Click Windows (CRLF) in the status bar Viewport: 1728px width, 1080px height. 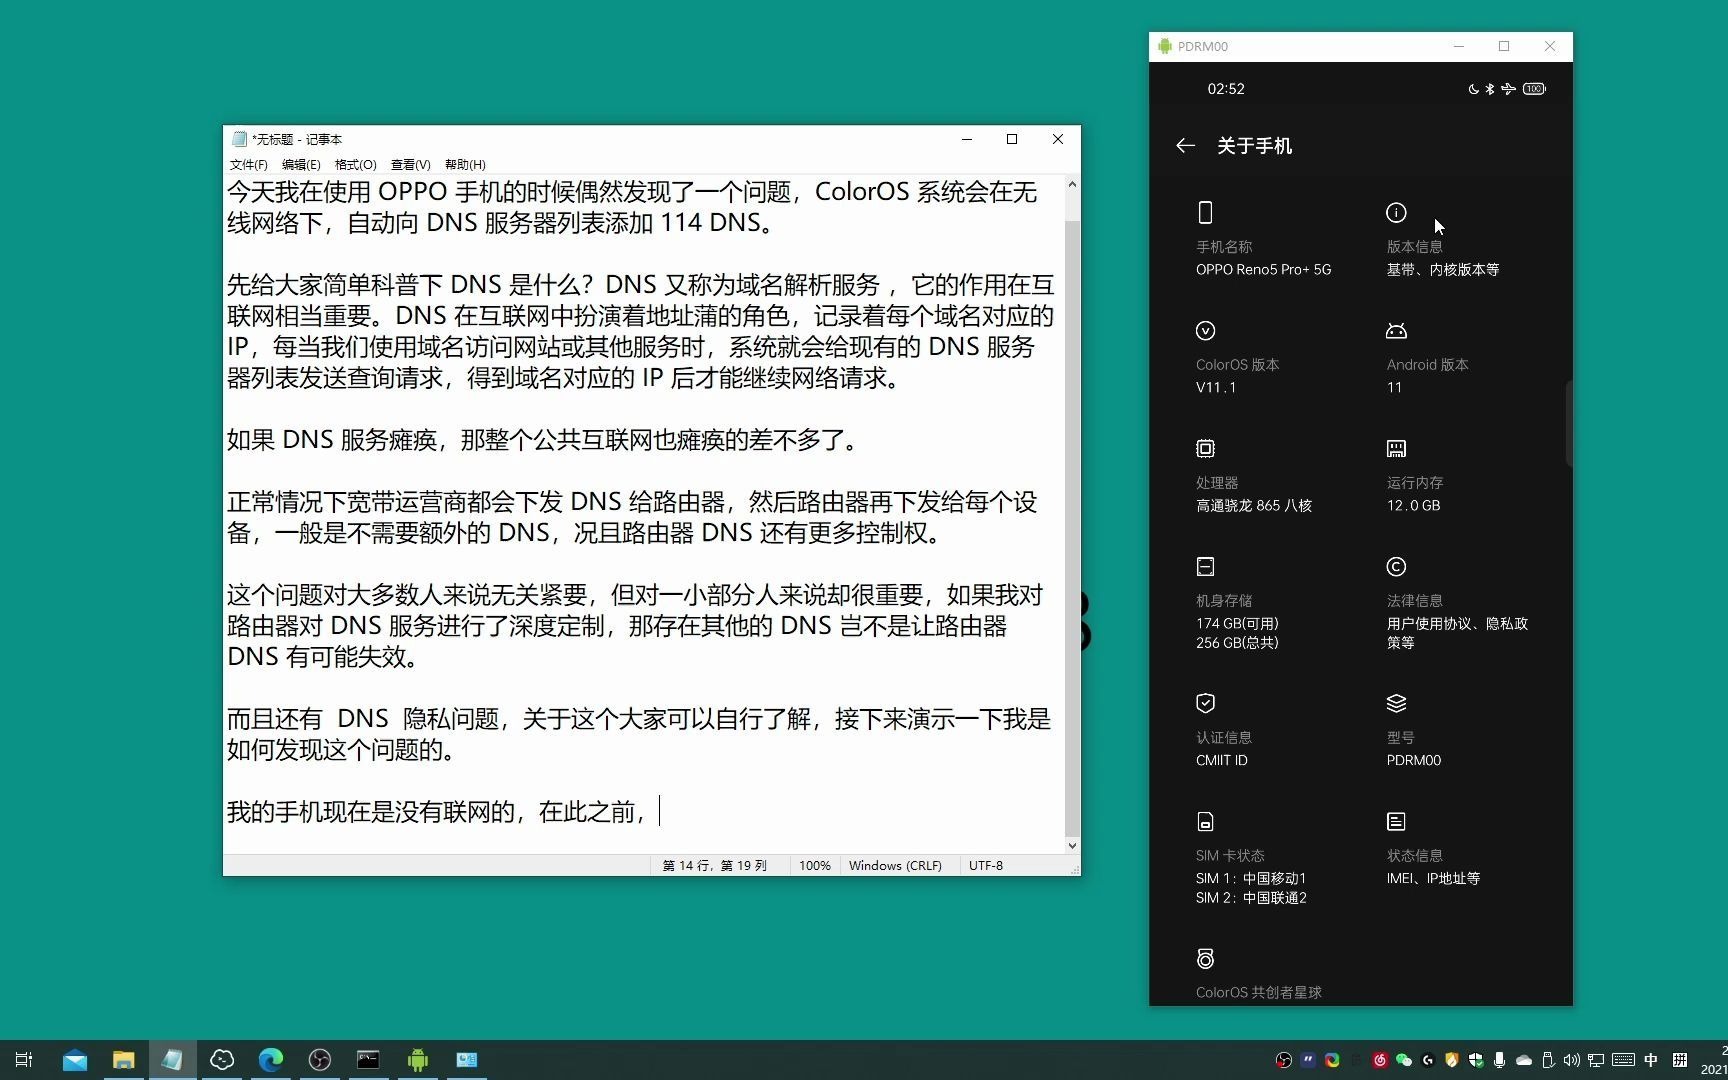895,866
